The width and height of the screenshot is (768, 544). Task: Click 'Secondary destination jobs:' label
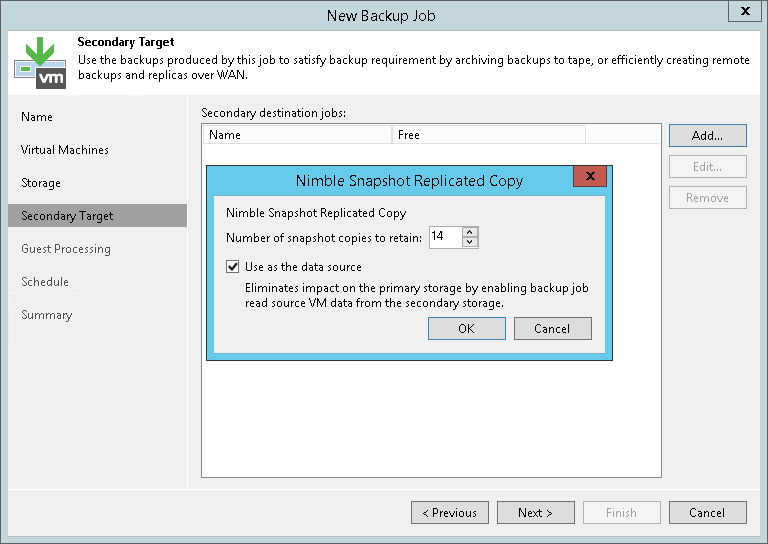point(273,113)
